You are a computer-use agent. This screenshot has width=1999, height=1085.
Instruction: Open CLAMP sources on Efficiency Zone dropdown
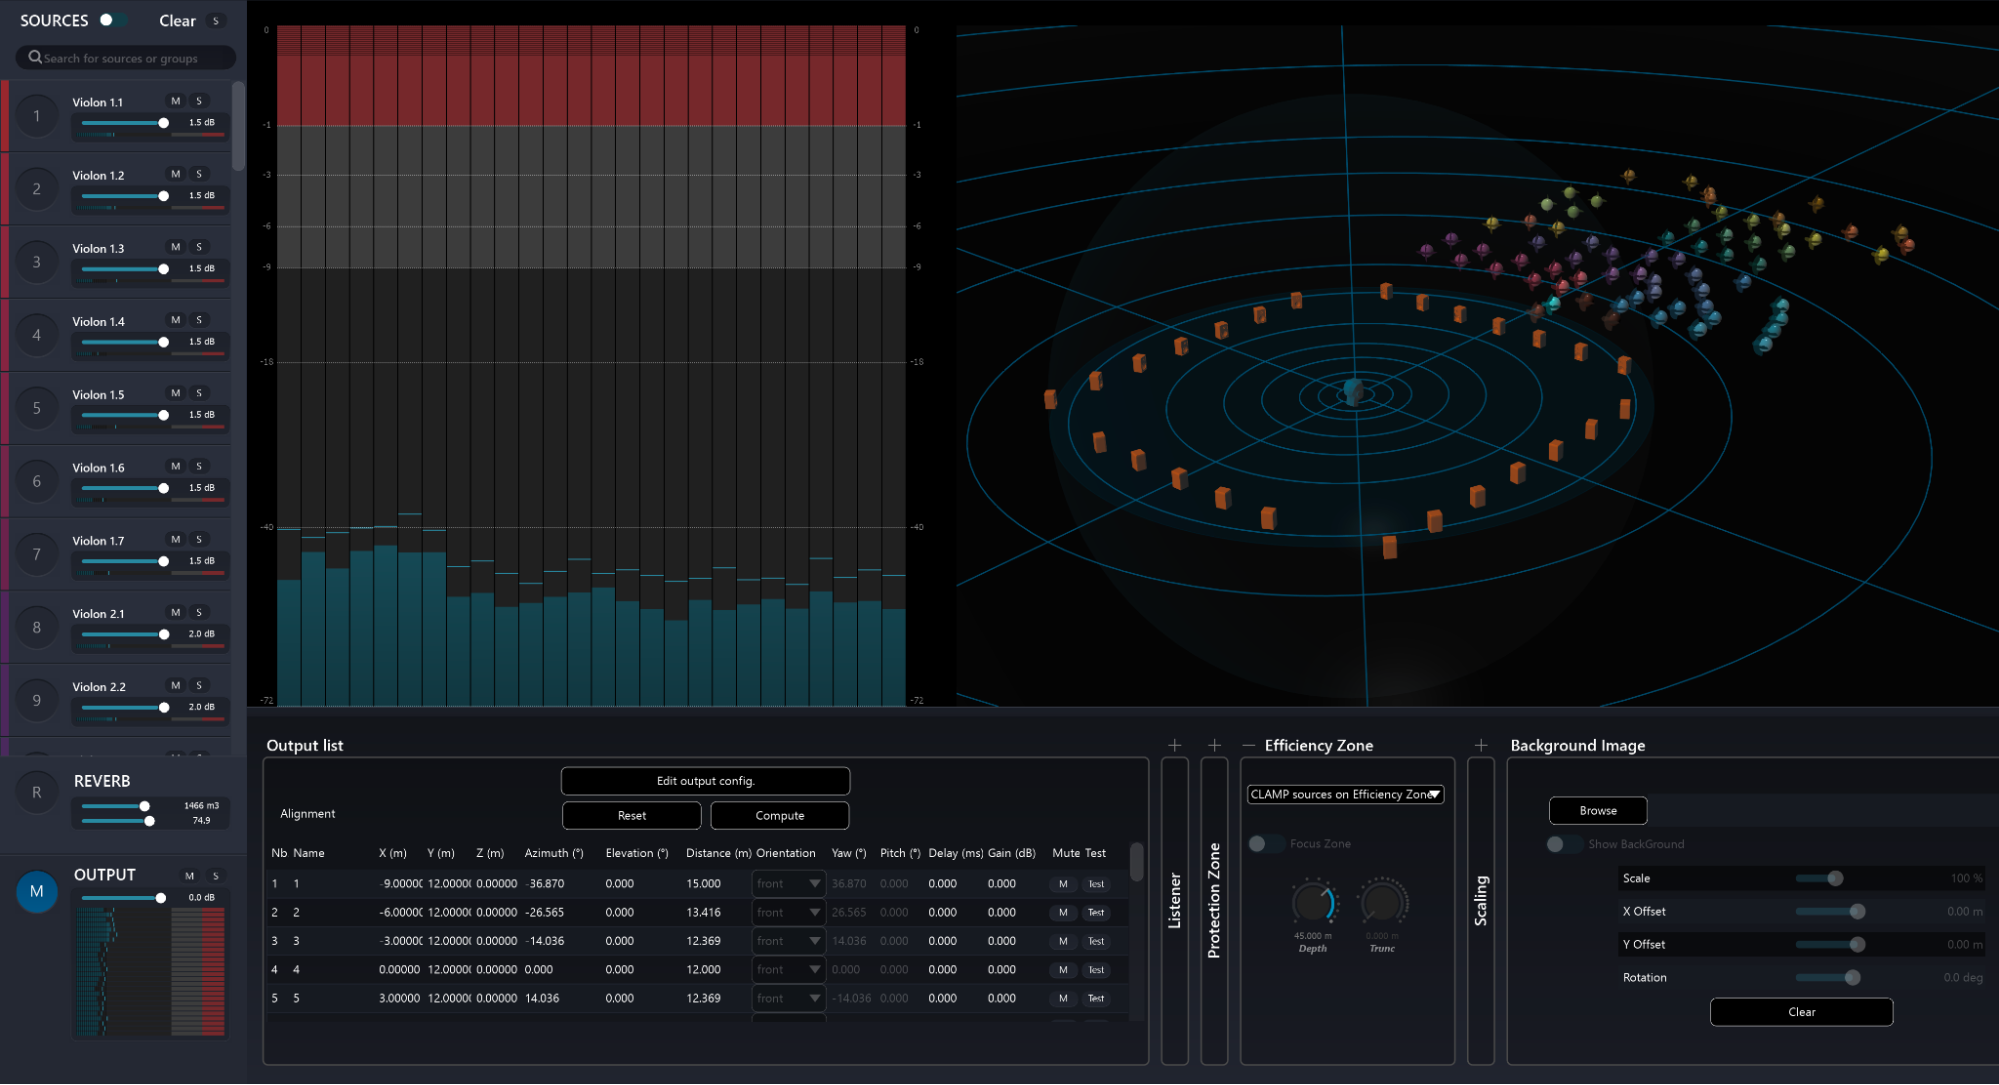pyautogui.click(x=1345, y=794)
